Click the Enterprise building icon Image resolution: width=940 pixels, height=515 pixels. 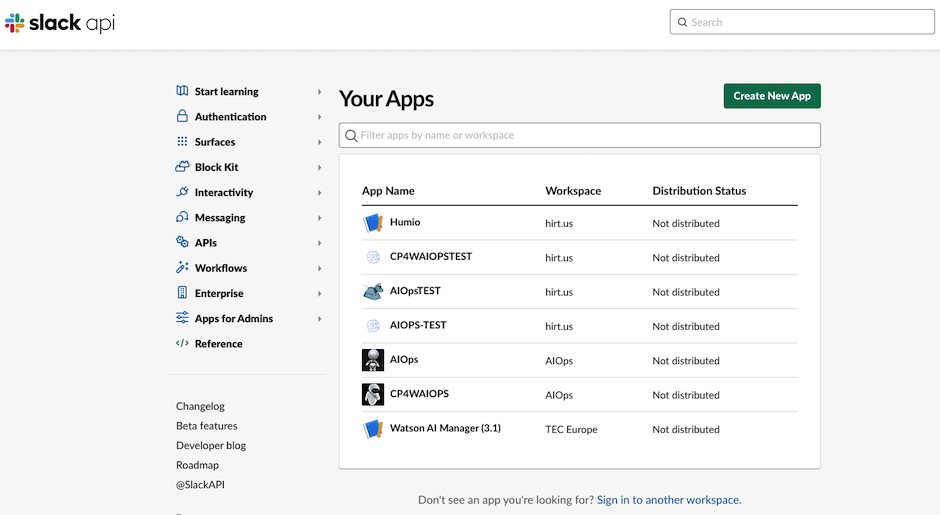182,292
